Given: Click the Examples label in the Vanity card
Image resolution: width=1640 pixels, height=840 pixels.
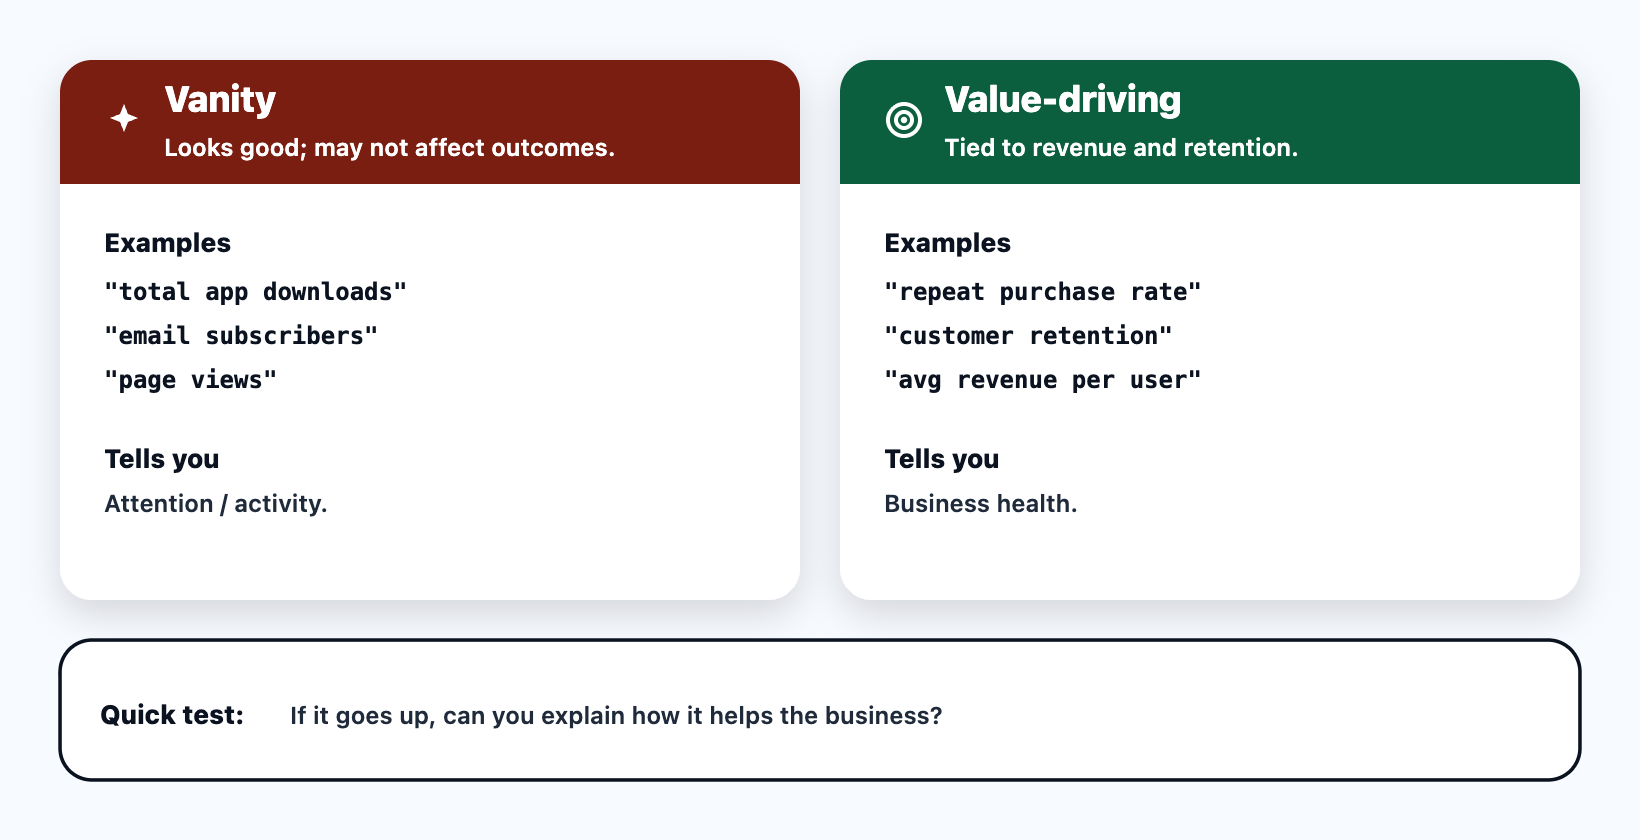Looking at the screenshot, I should 168,243.
